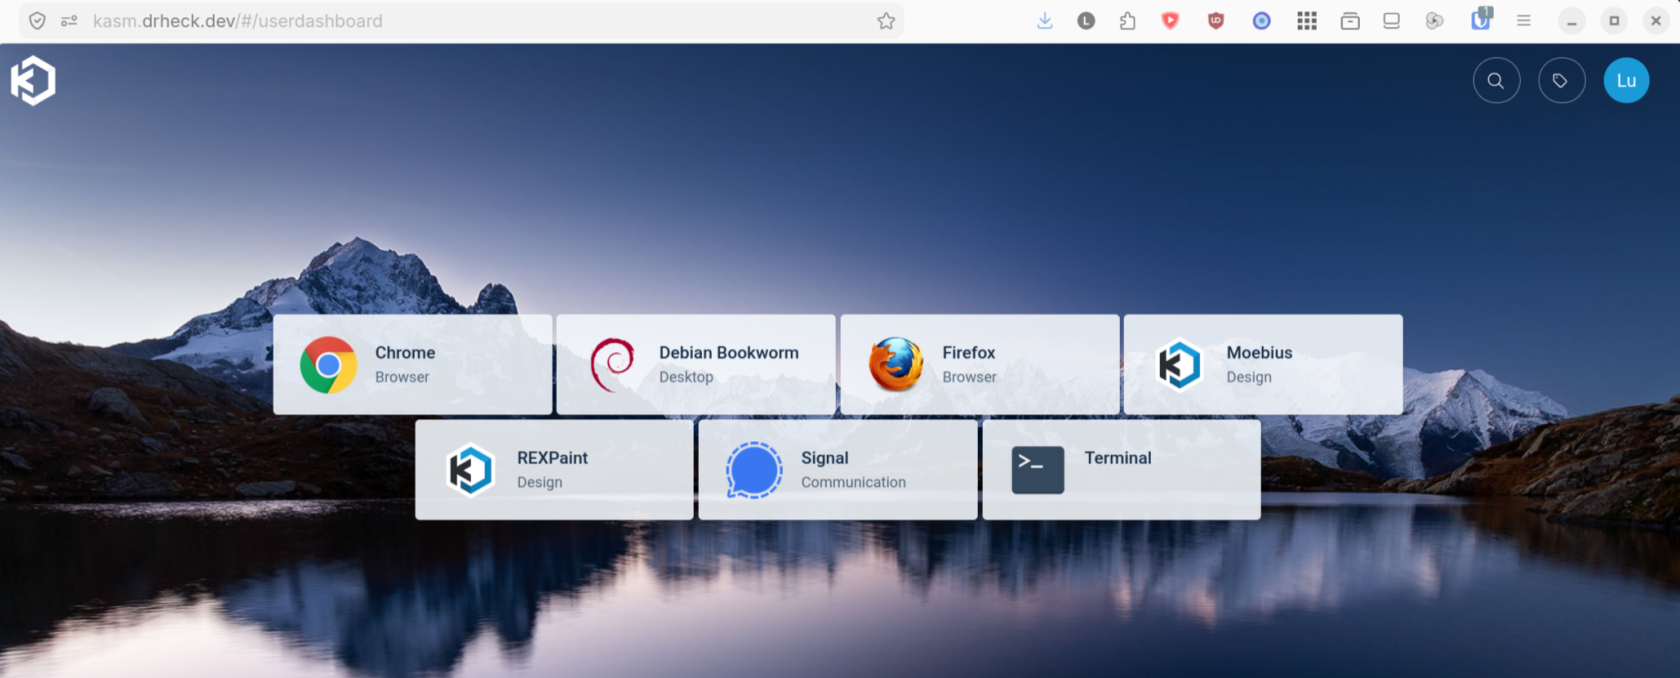Open the nine-dot grid extension icon

pos(1307,21)
